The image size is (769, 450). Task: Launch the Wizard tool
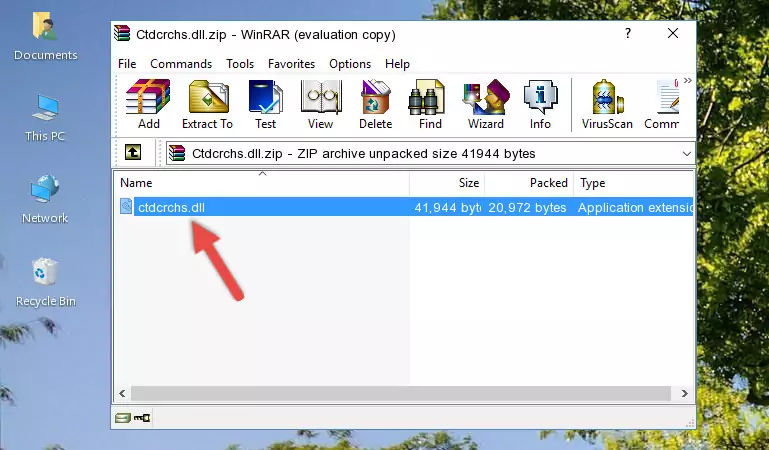[x=486, y=104]
